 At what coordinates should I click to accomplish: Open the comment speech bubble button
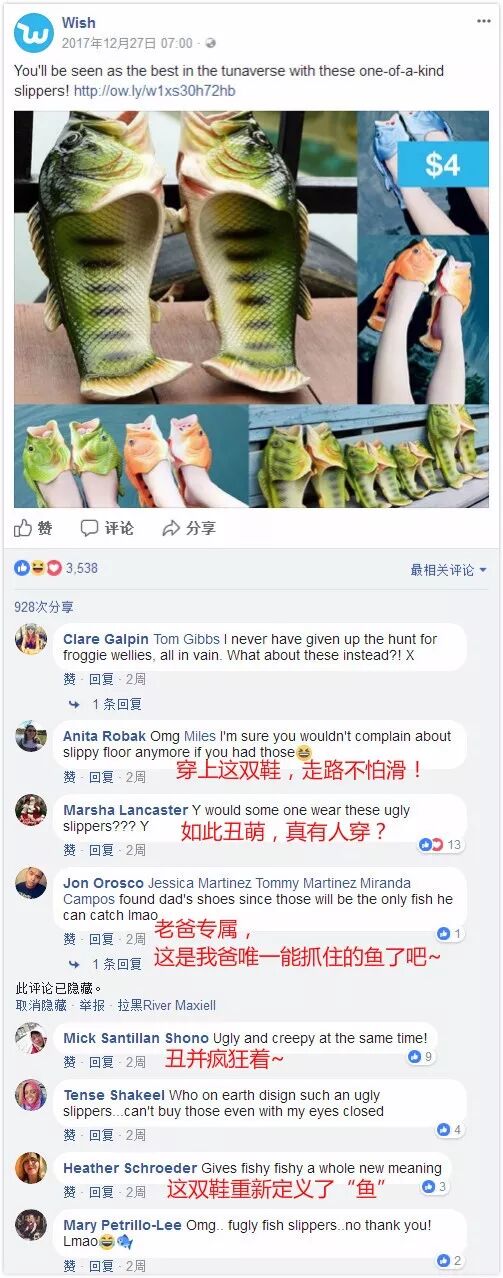click(90, 528)
